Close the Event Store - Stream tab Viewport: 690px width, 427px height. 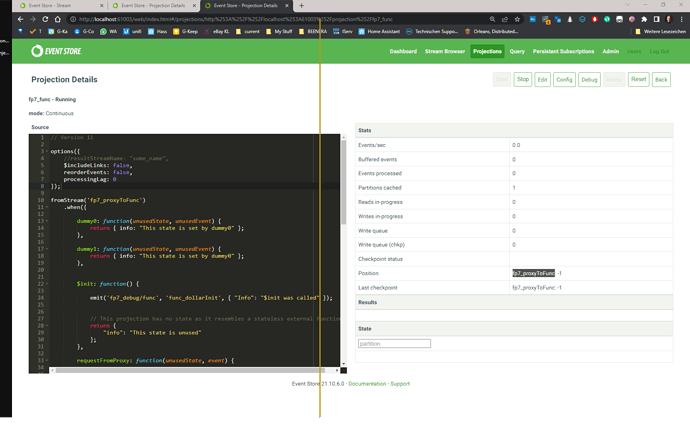tap(102, 6)
